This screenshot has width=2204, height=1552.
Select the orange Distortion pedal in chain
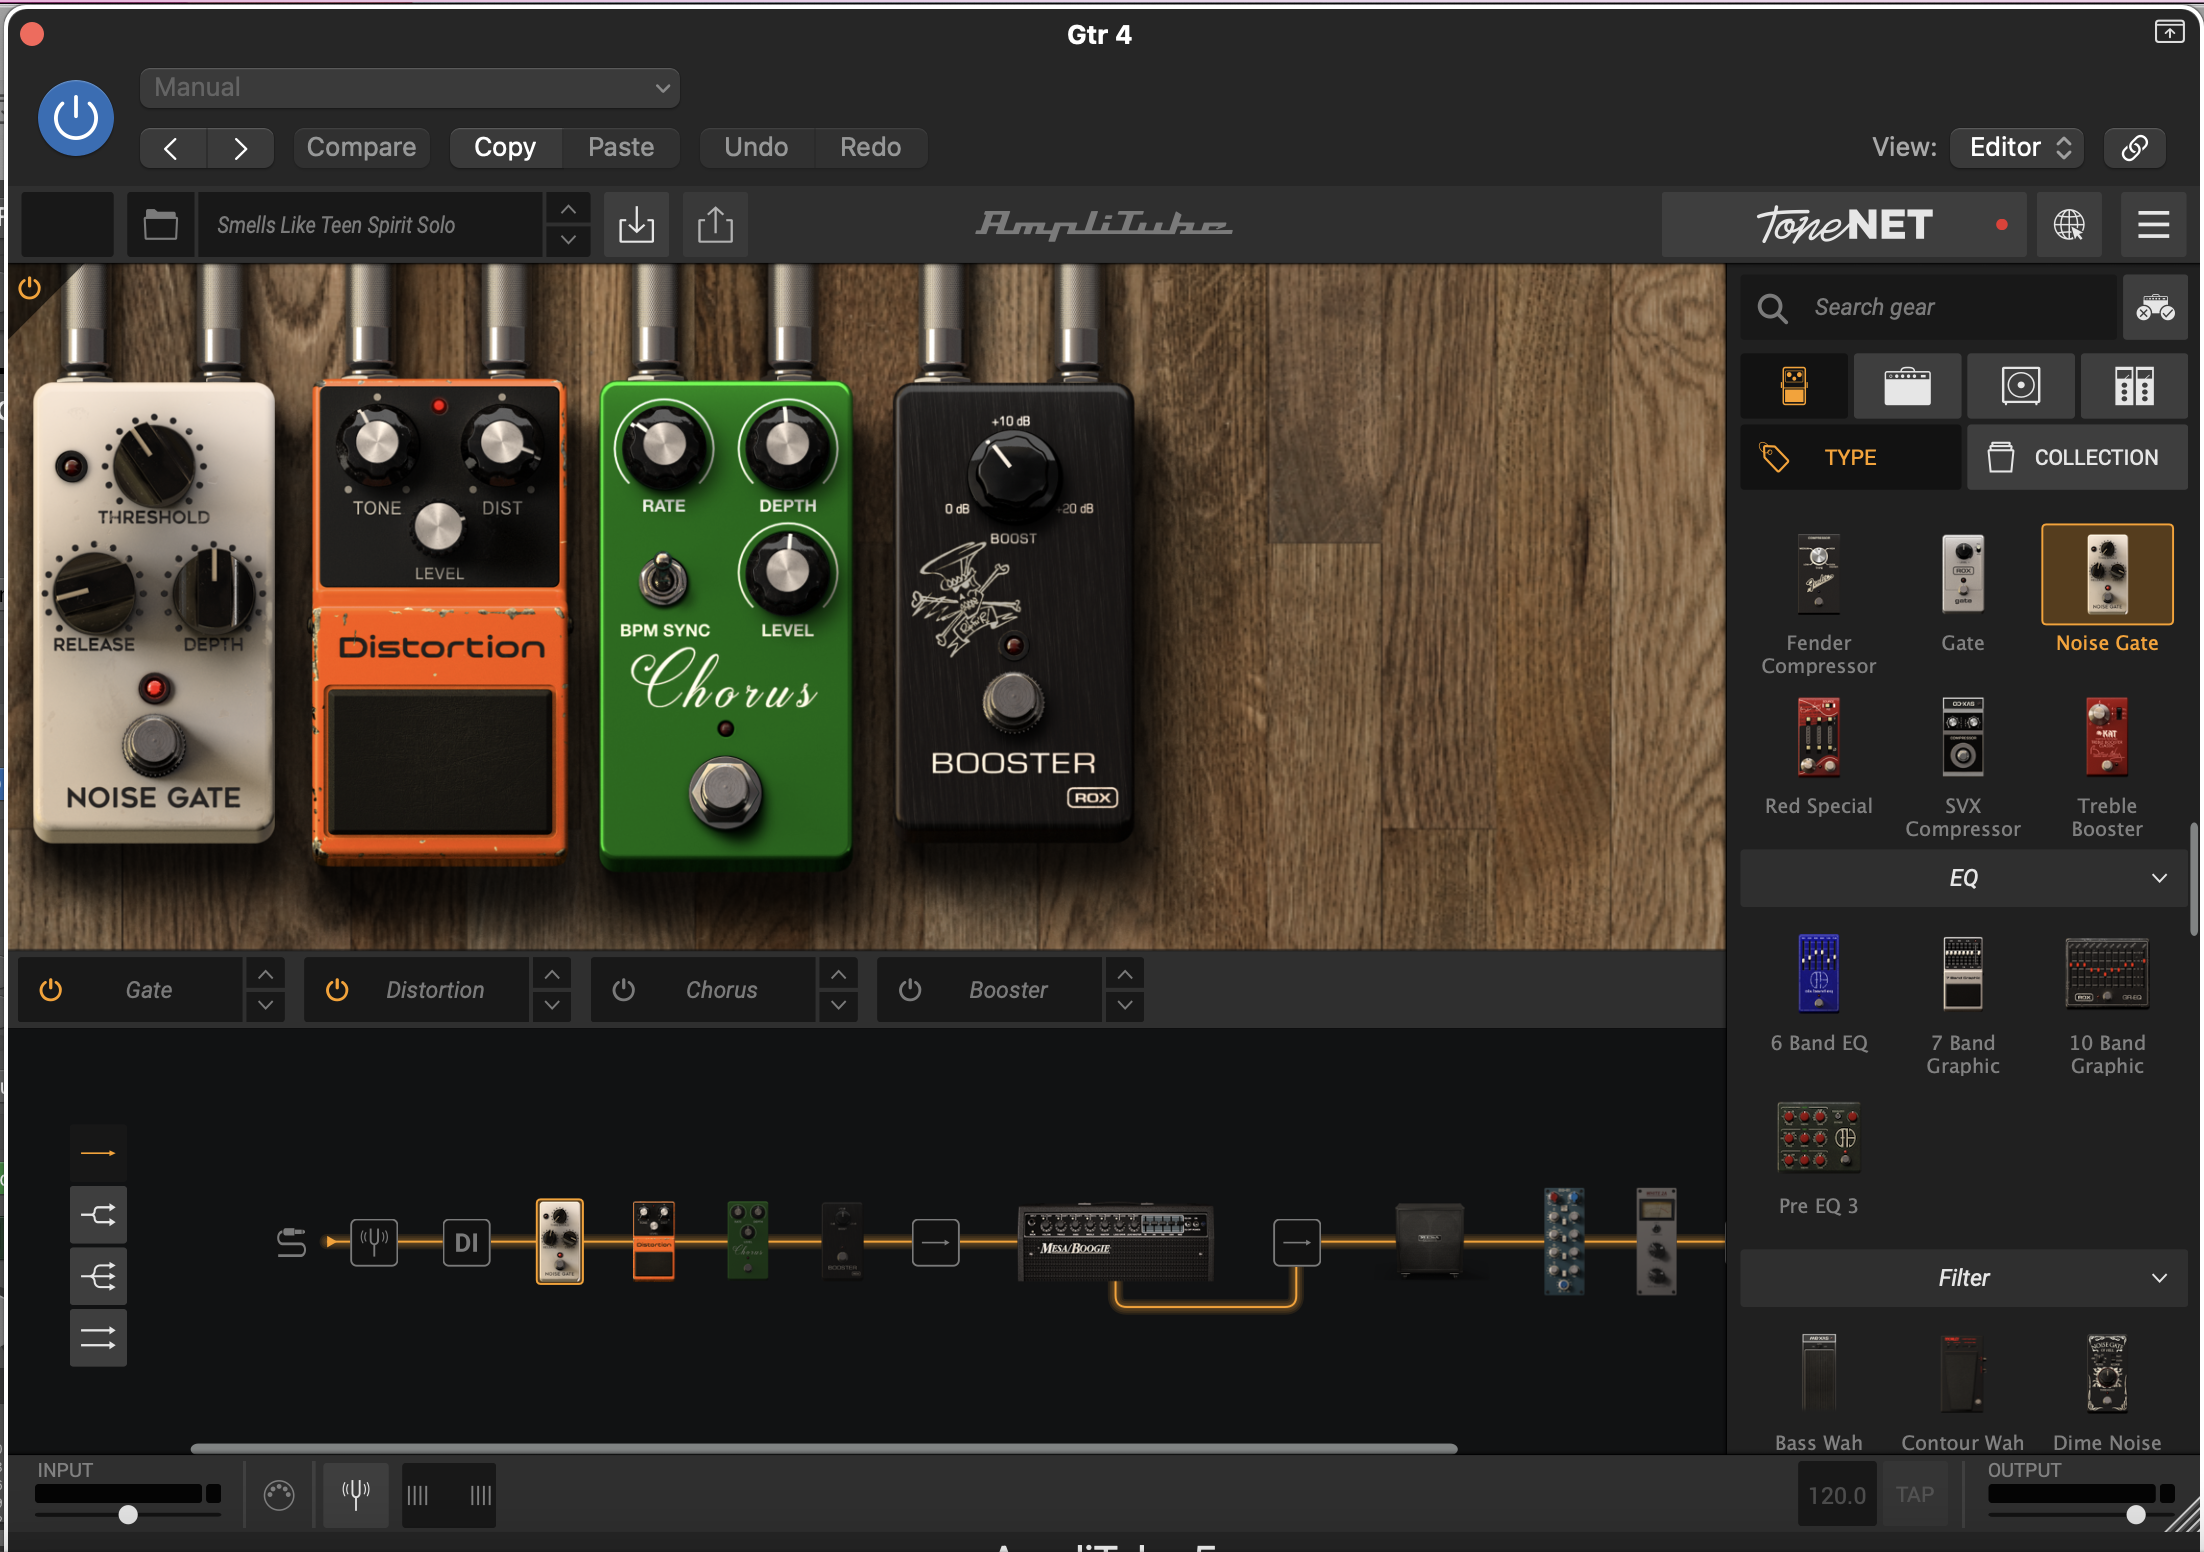coord(654,1241)
